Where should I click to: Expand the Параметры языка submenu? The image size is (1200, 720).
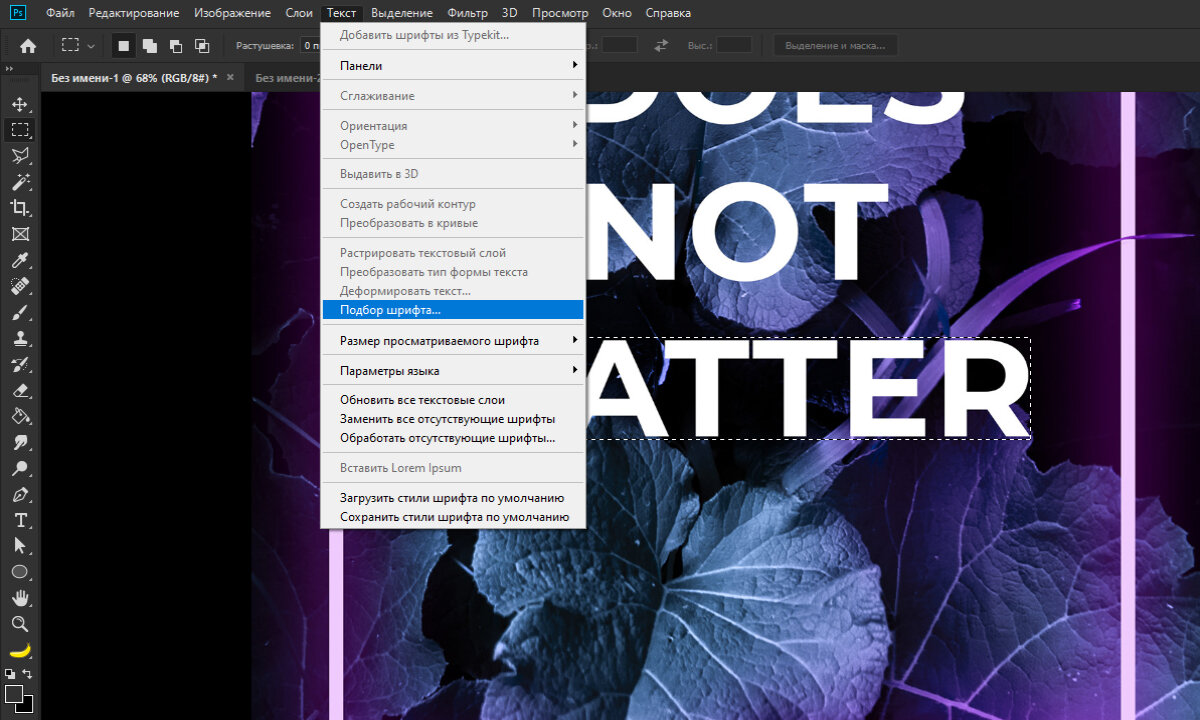tap(453, 371)
